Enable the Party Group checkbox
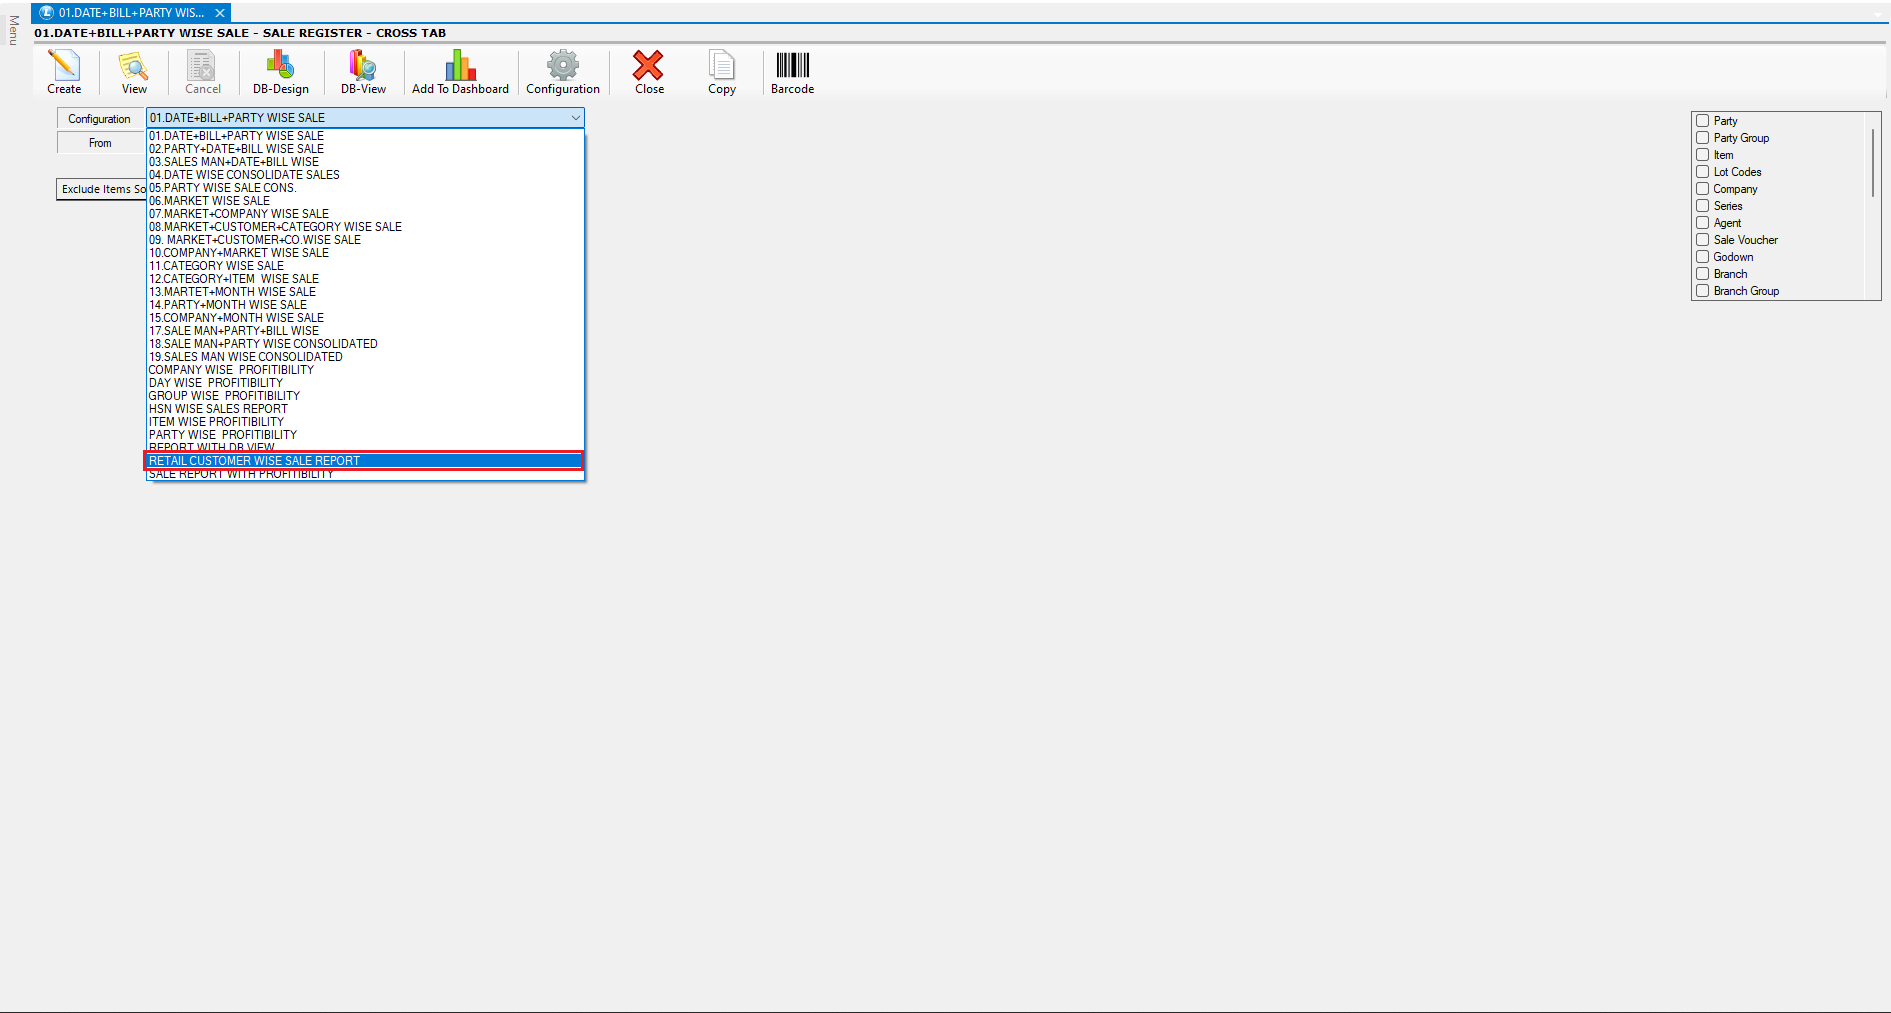 click(x=1702, y=138)
